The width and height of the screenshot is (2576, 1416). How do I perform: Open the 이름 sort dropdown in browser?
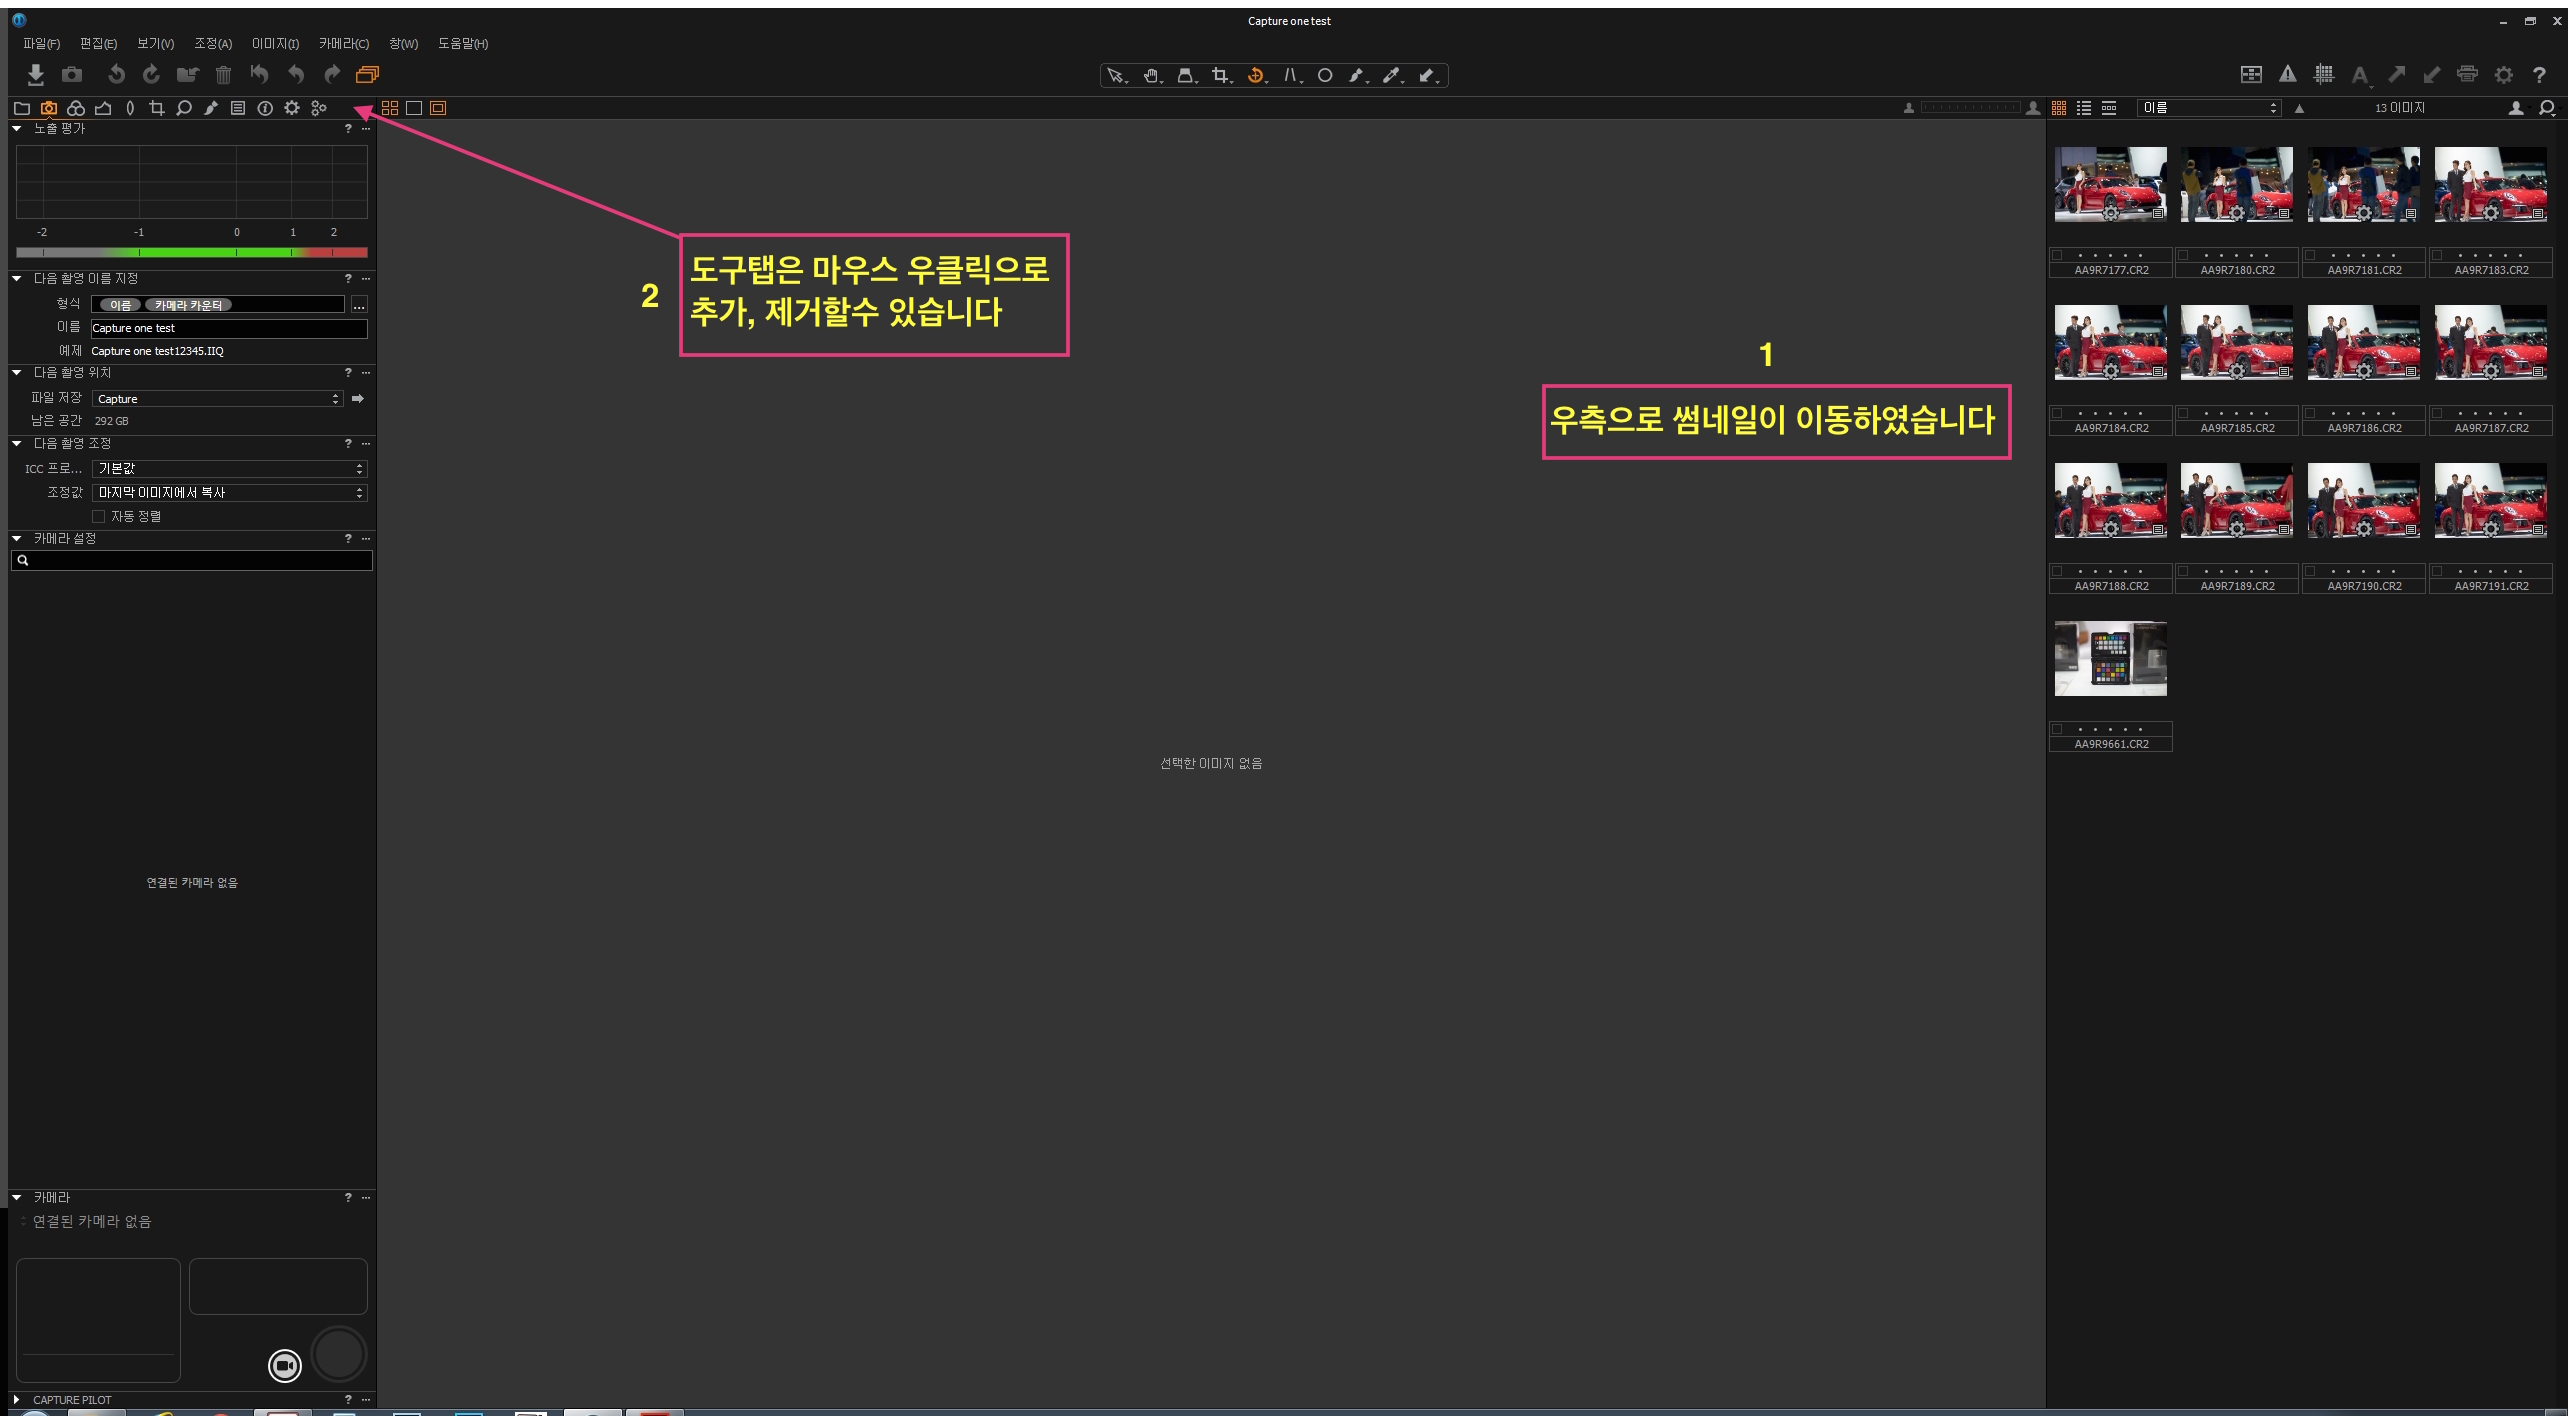2209,108
